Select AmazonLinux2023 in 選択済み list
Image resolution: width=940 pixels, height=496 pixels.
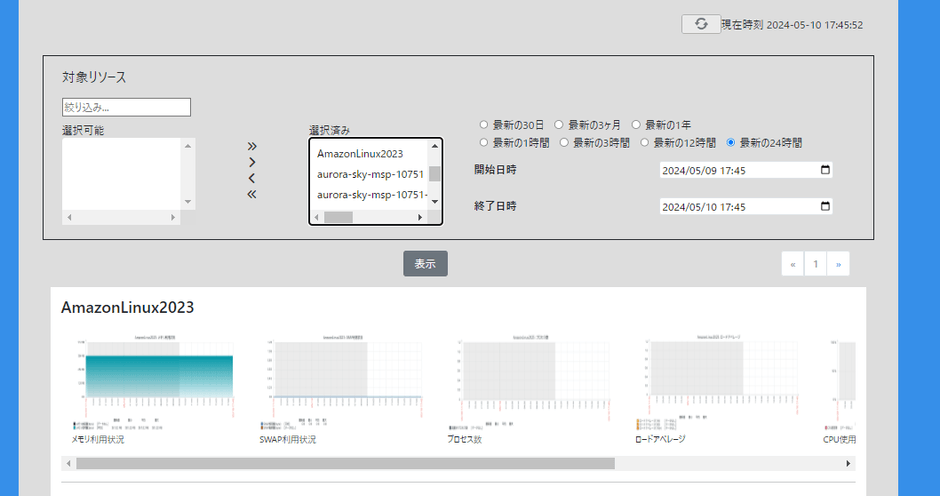(x=360, y=154)
